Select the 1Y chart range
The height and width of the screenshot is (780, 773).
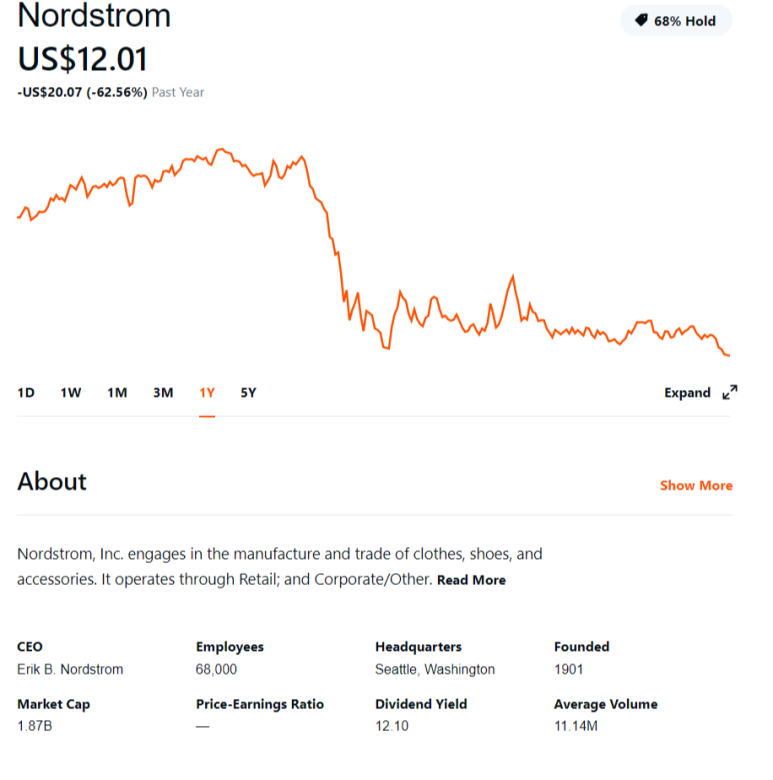click(207, 393)
